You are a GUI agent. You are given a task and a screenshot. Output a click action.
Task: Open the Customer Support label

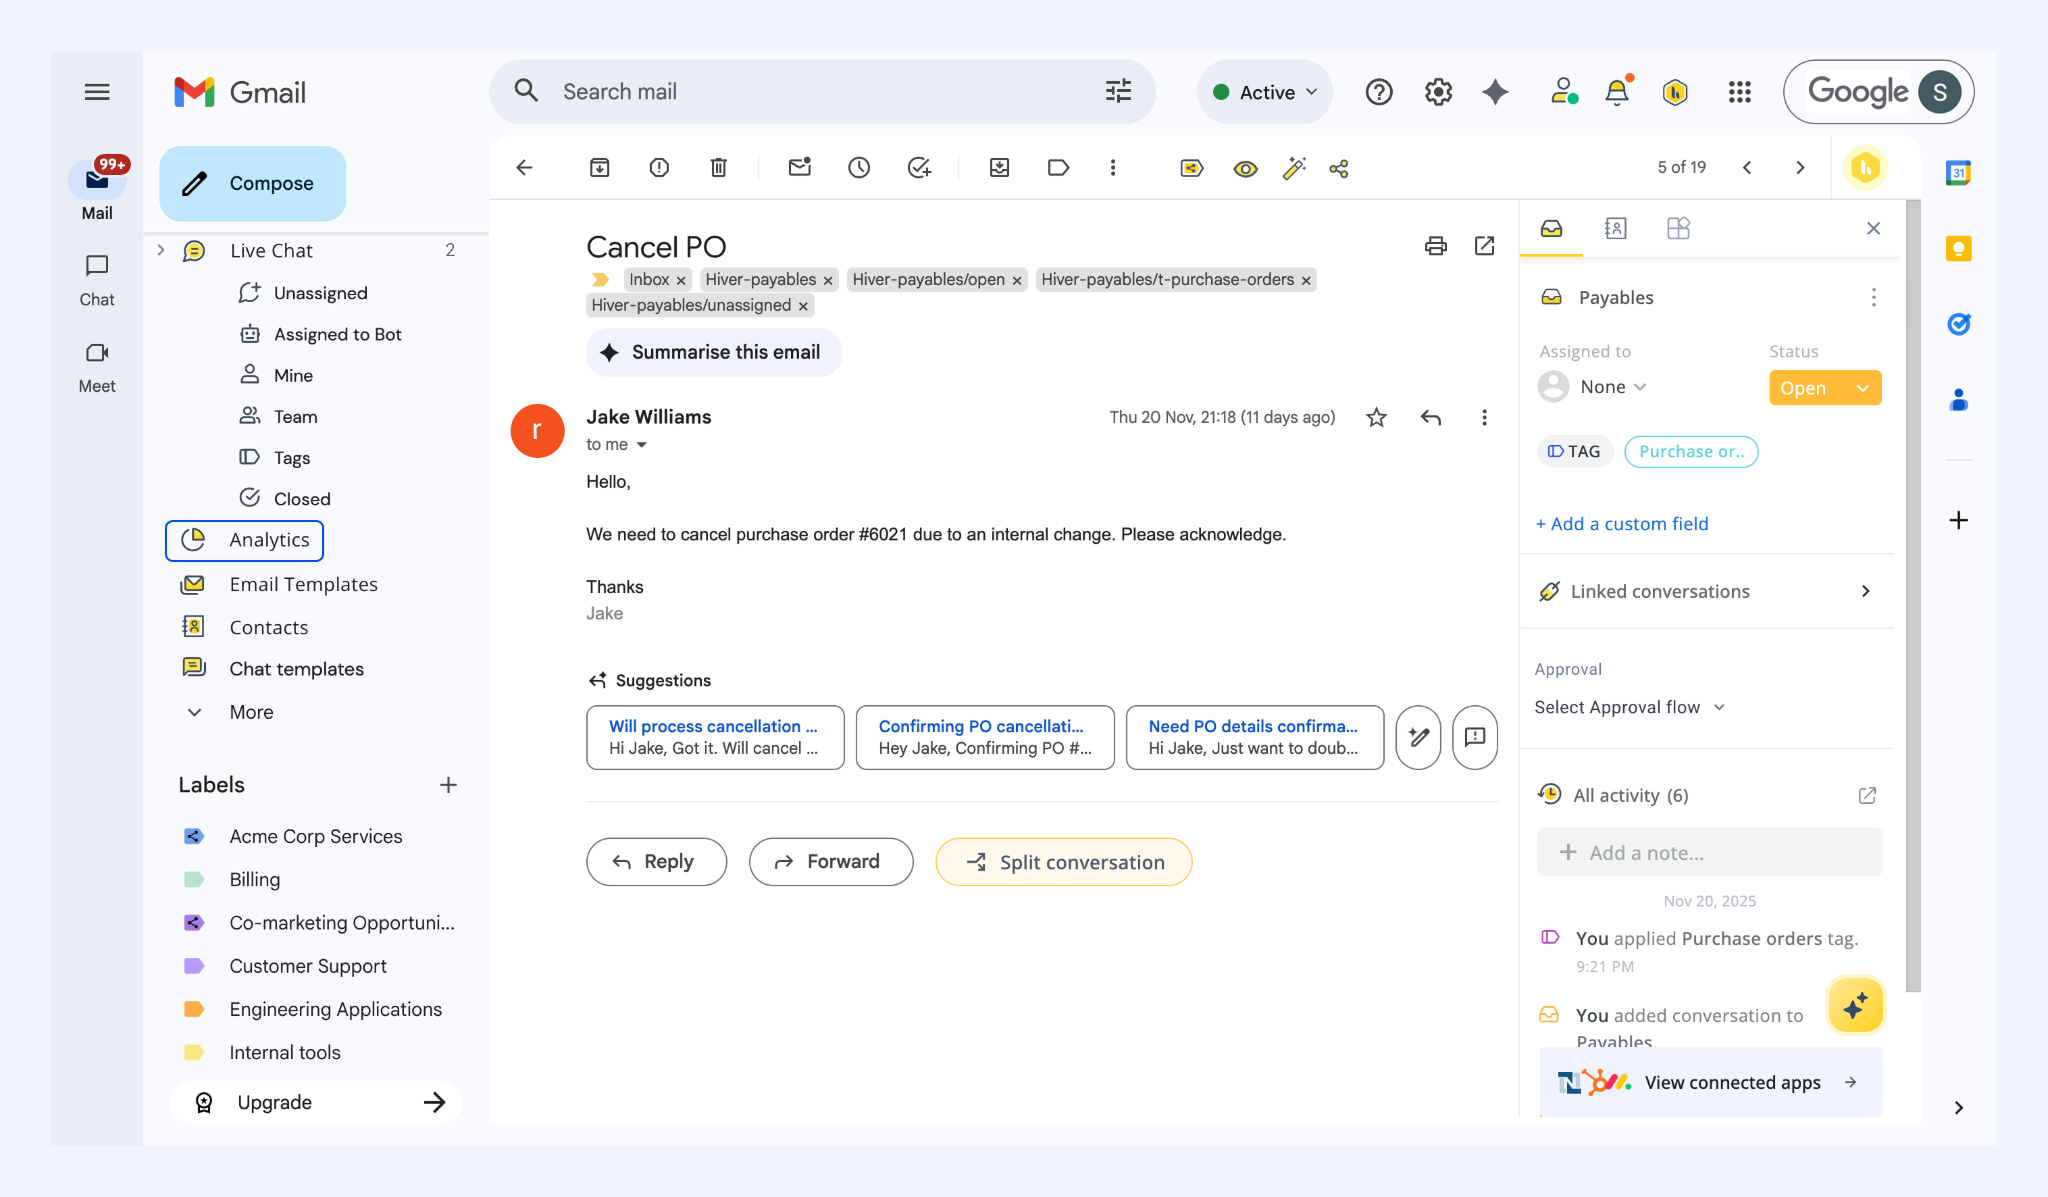click(x=307, y=966)
